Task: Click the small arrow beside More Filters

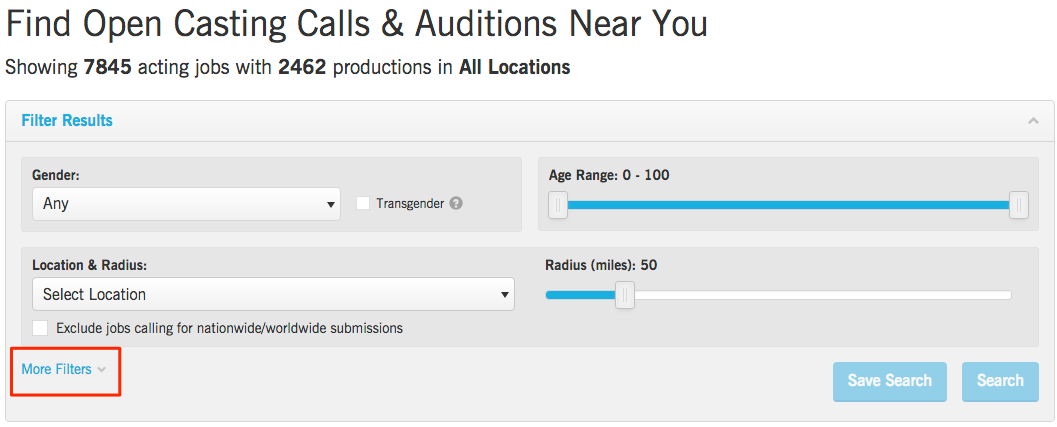Action: pos(102,370)
